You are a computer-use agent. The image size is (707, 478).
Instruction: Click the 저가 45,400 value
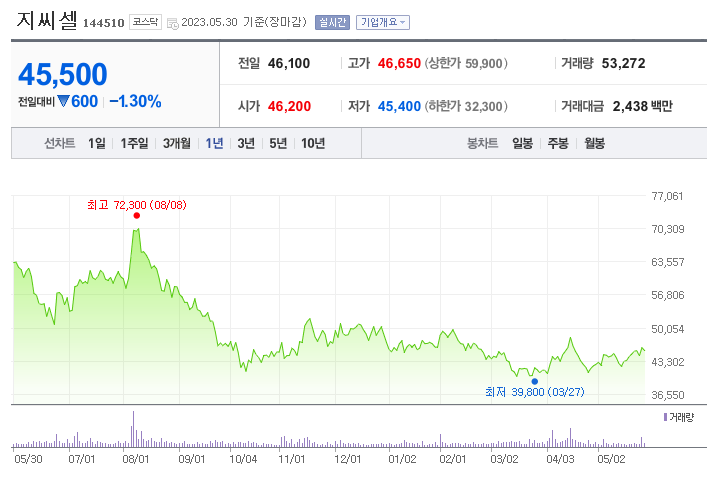pyautogui.click(x=399, y=106)
